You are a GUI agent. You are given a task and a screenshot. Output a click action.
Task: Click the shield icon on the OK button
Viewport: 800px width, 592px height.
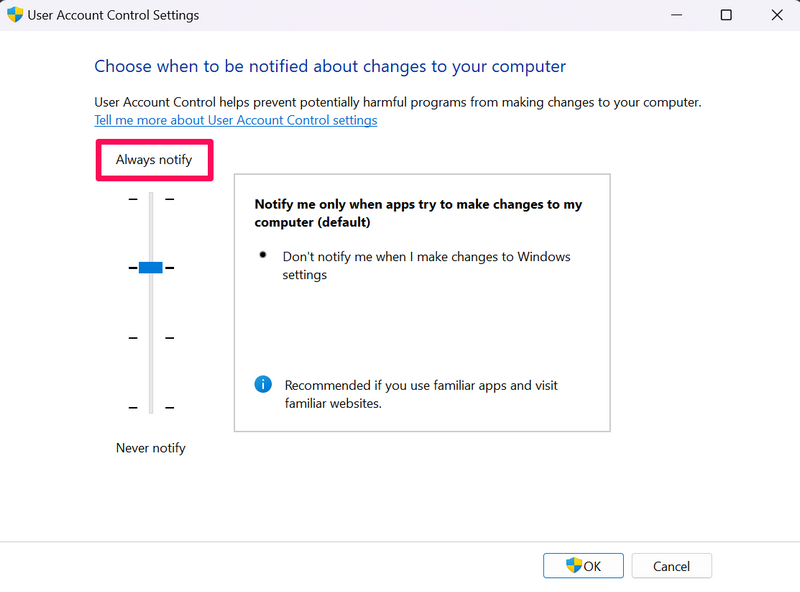[x=574, y=565]
